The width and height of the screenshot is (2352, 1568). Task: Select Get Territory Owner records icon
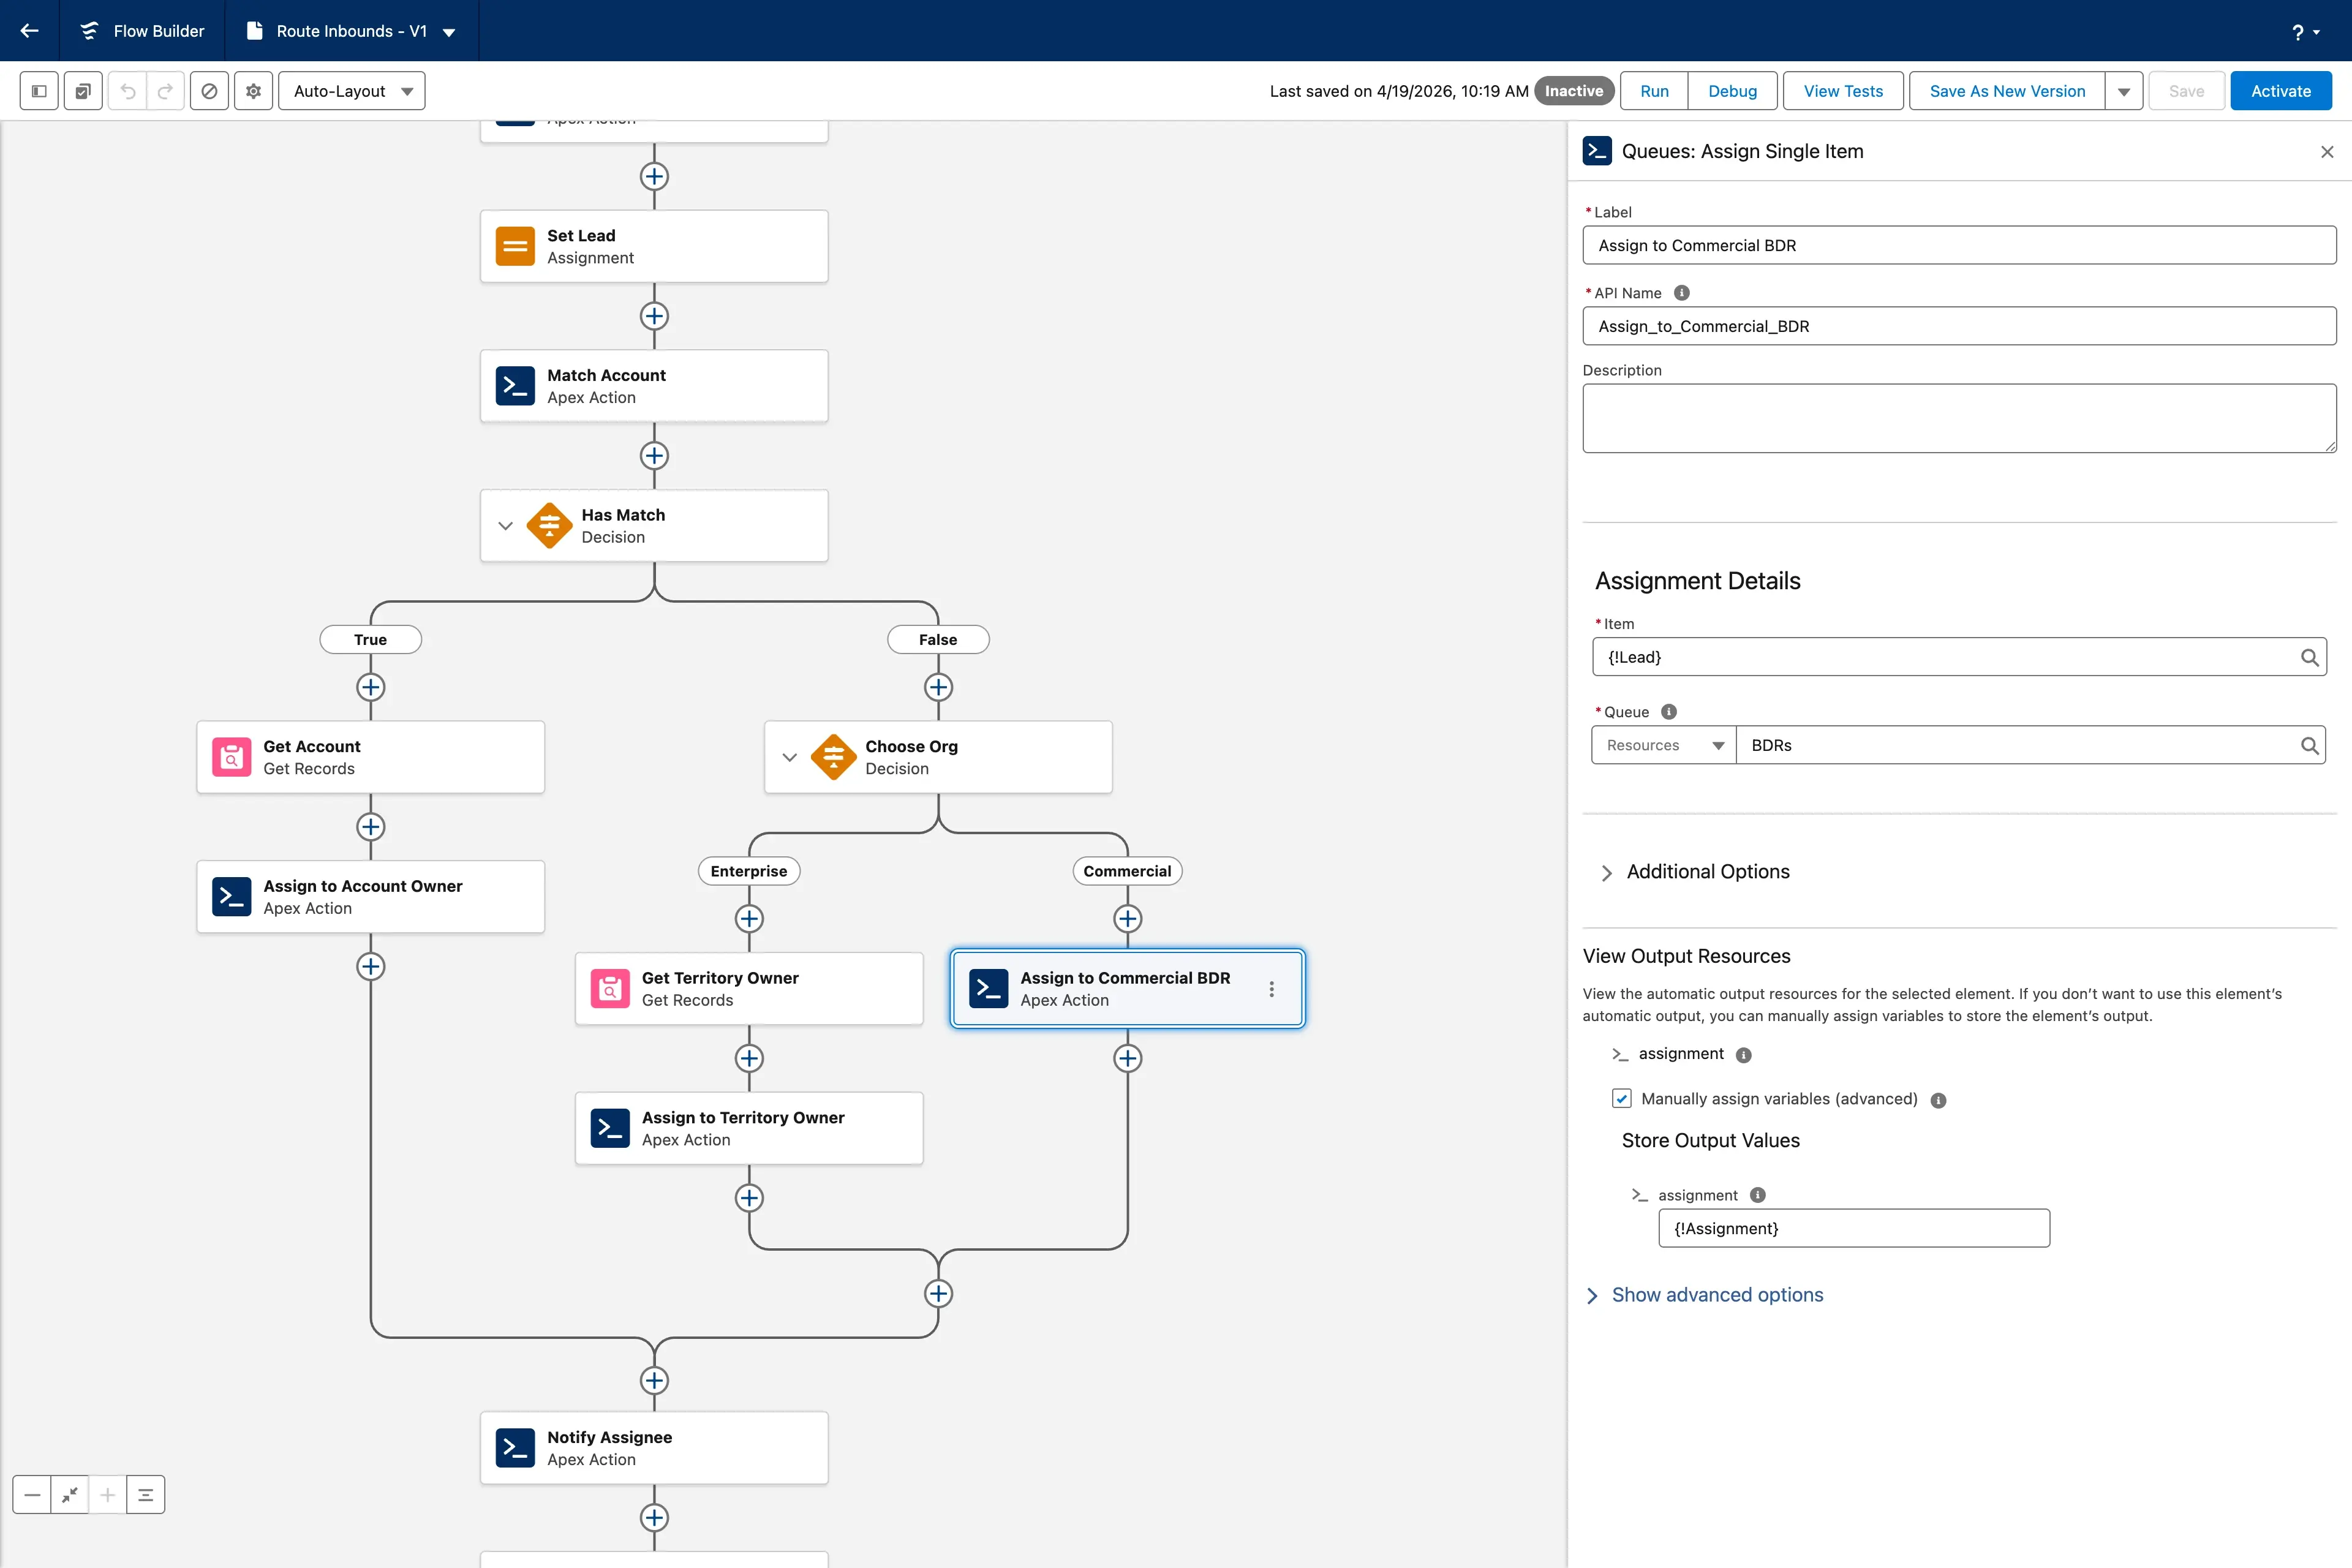610,989
